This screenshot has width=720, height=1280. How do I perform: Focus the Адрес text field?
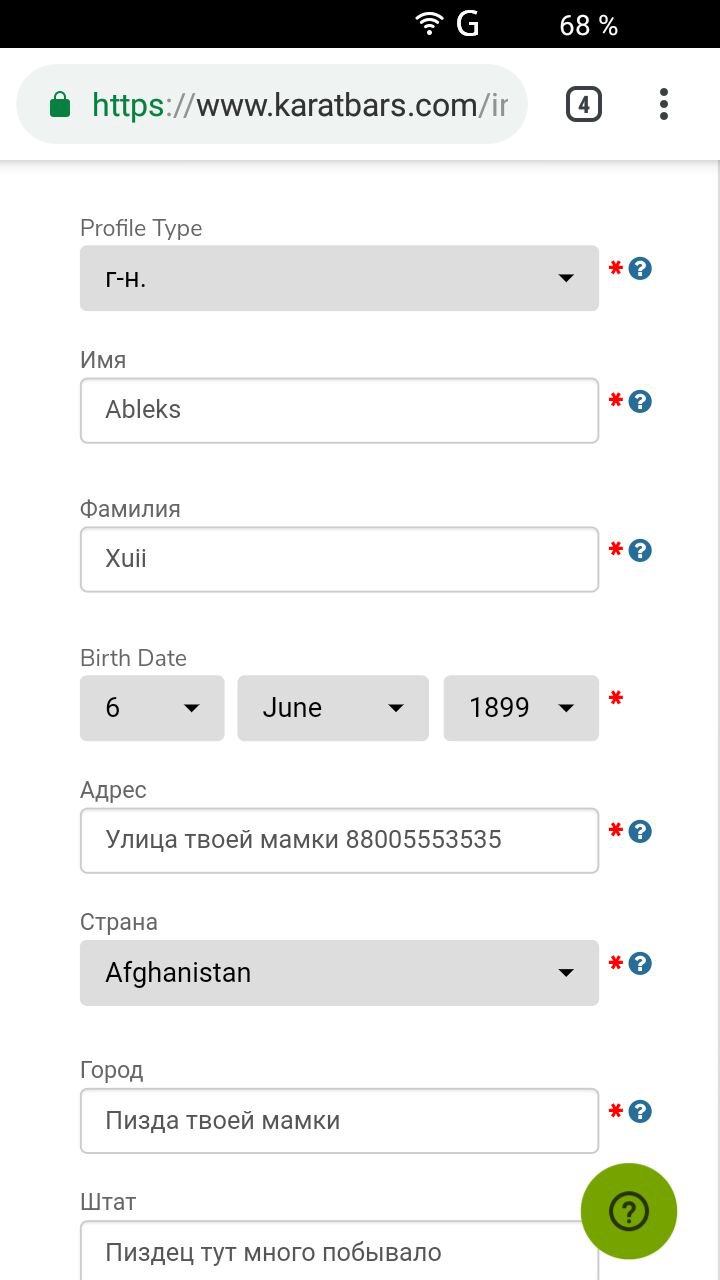339,840
